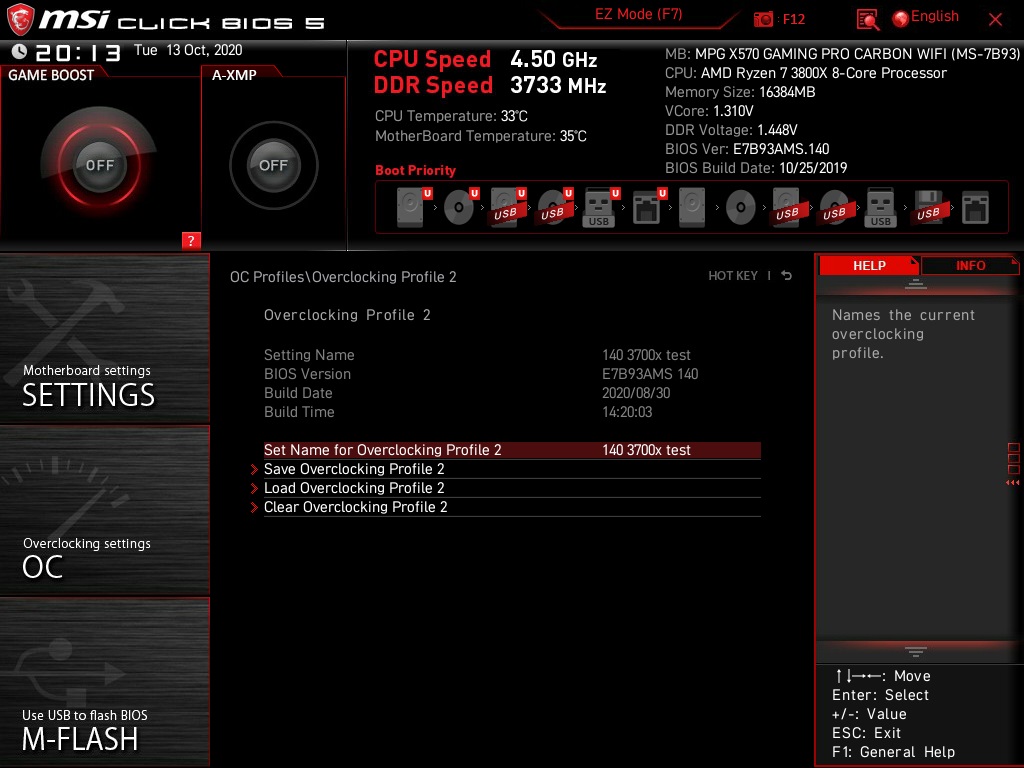Image resolution: width=1024 pixels, height=768 pixels.
Task: Click the clock icon beside the time
Action: (x=19, y=51)
